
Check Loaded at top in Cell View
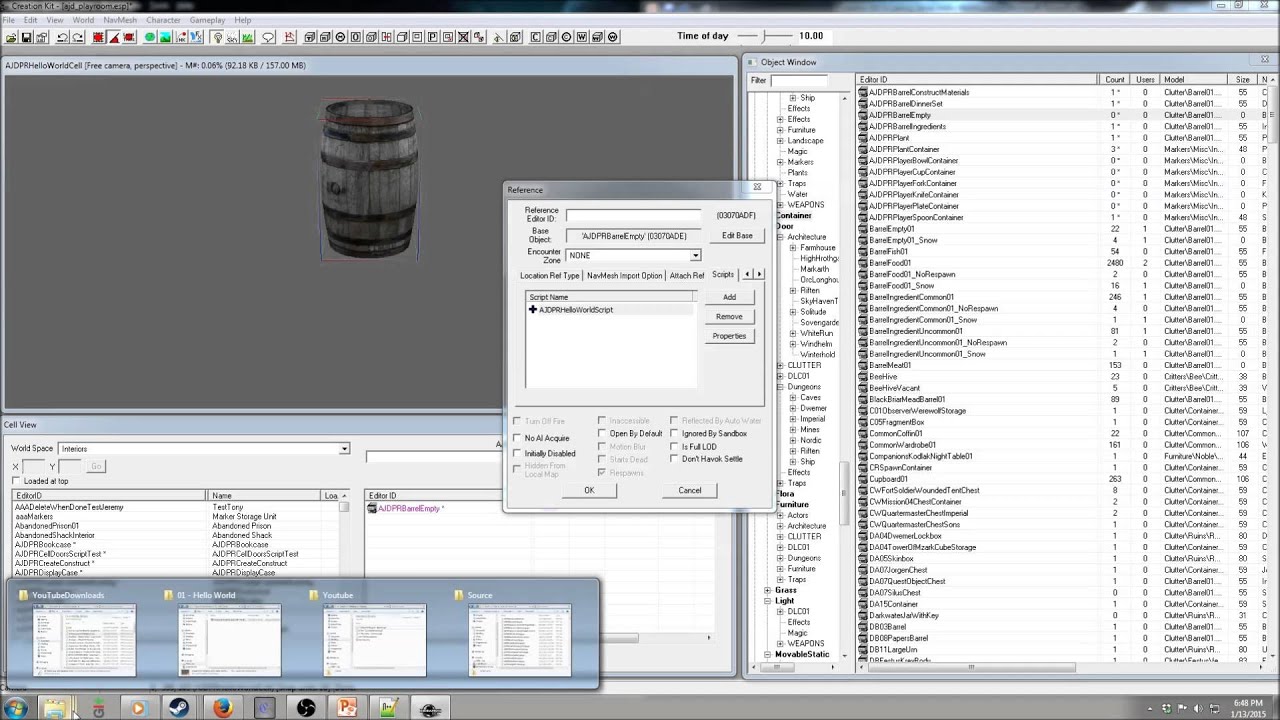pos(17,481)
